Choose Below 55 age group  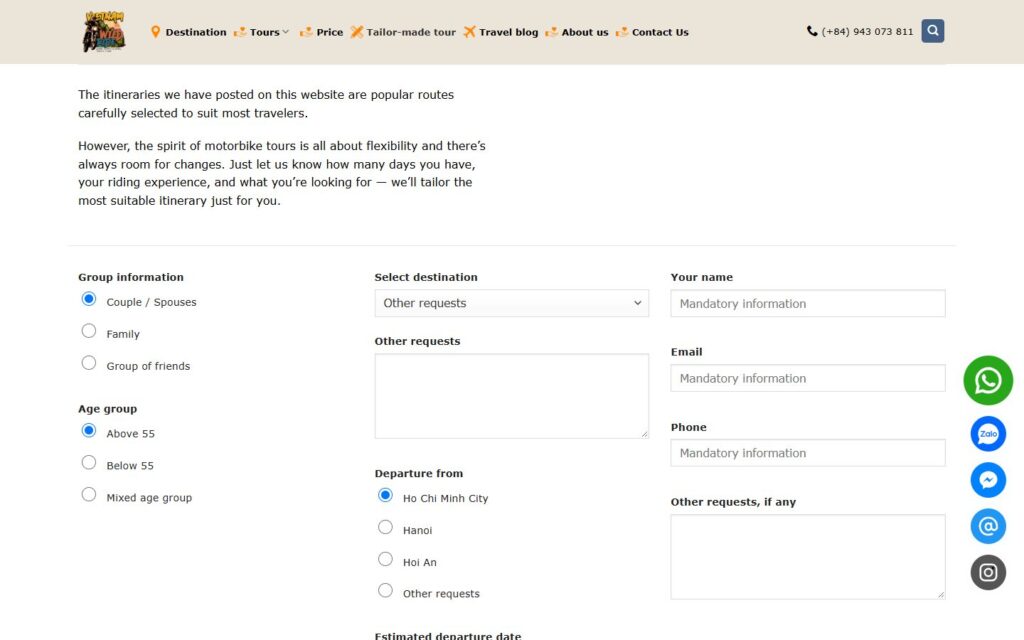tap(89, 463)
